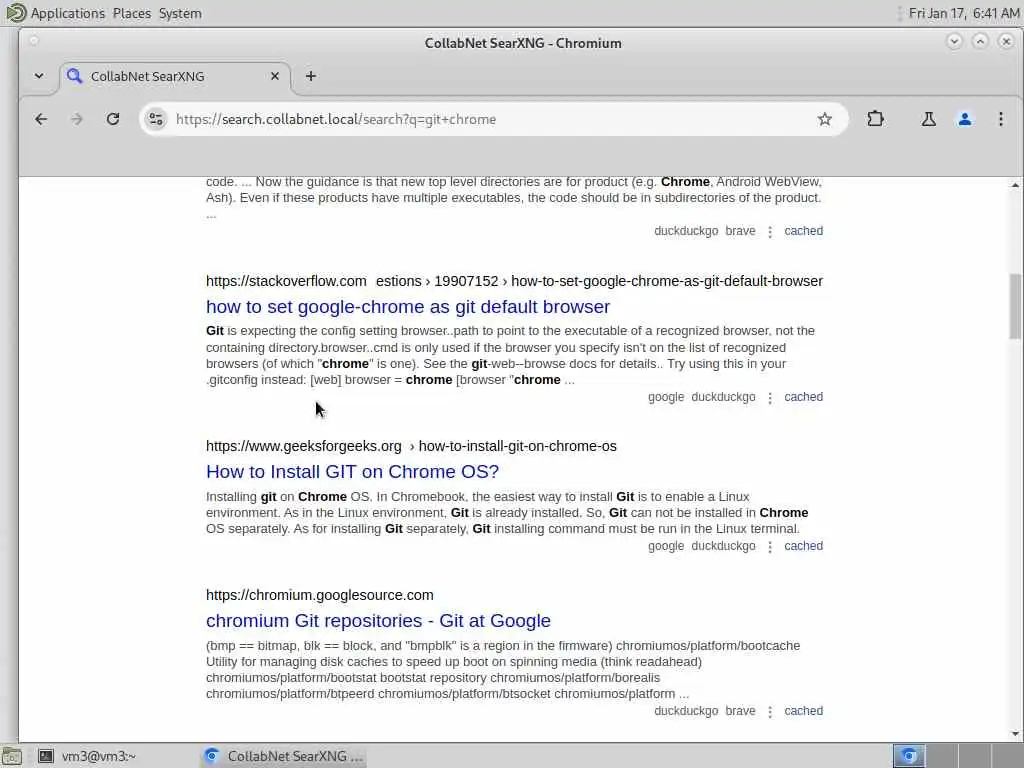Screen dimensions: 1024x768
Task: Reload the search results page
Action: (113, 119)
